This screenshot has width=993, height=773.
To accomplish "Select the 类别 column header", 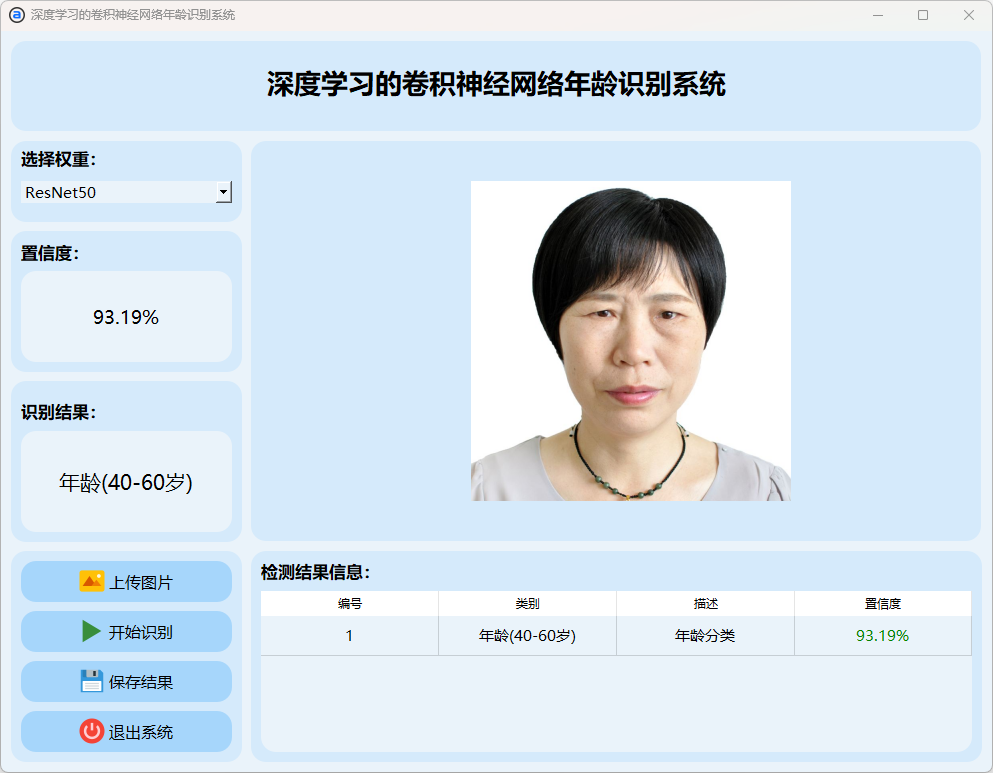I will [527, 604].
